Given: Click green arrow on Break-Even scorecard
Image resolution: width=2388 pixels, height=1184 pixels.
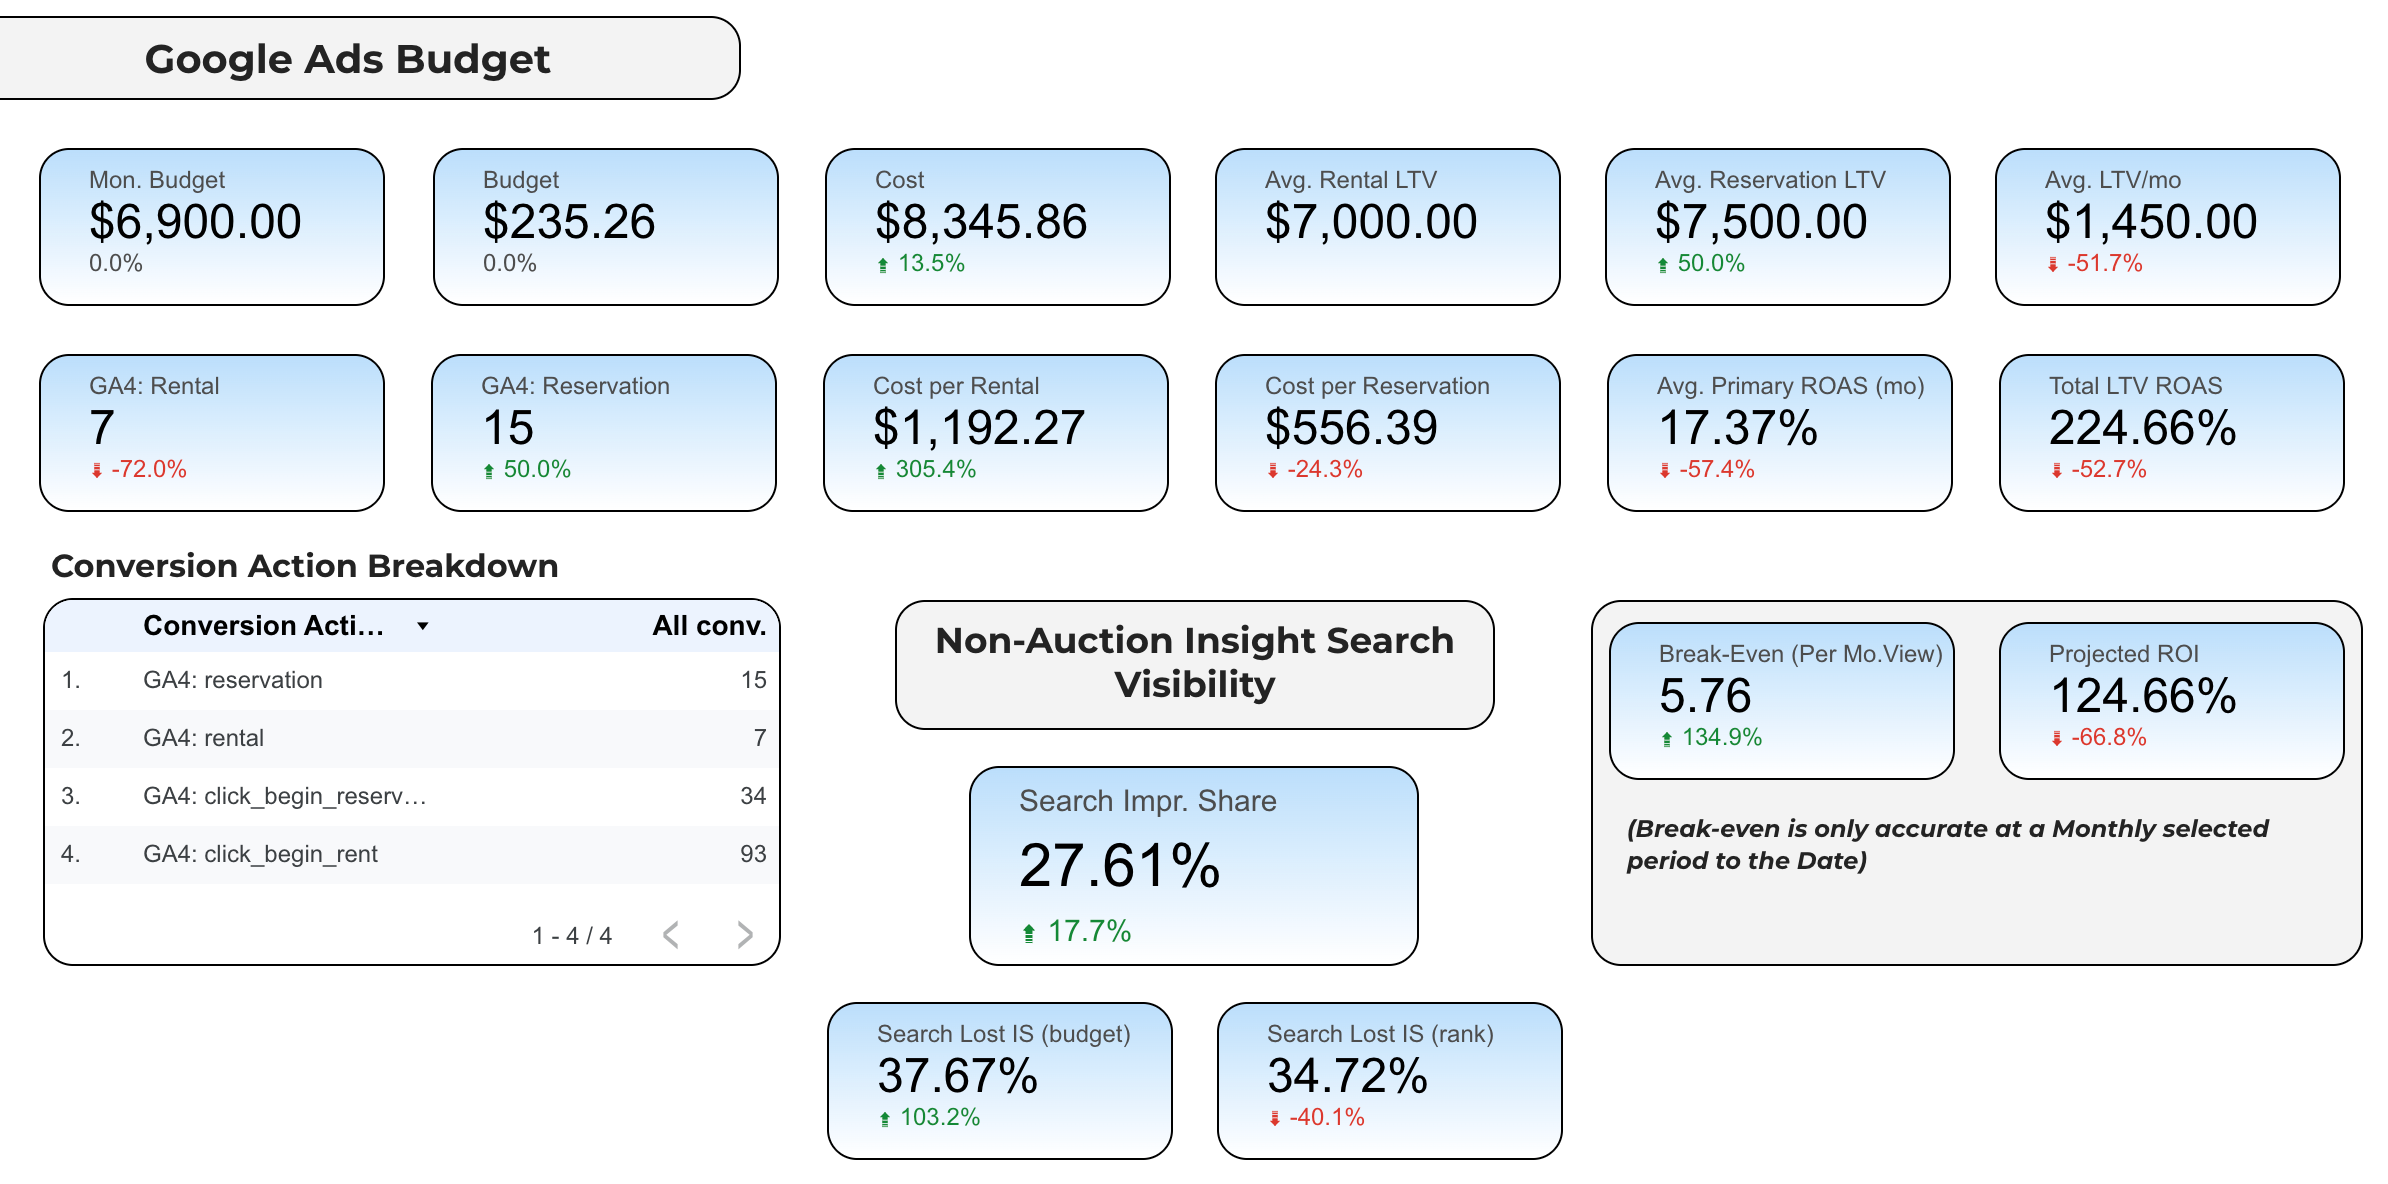Looking at the screenshot, I should (x=1667, y=739).
